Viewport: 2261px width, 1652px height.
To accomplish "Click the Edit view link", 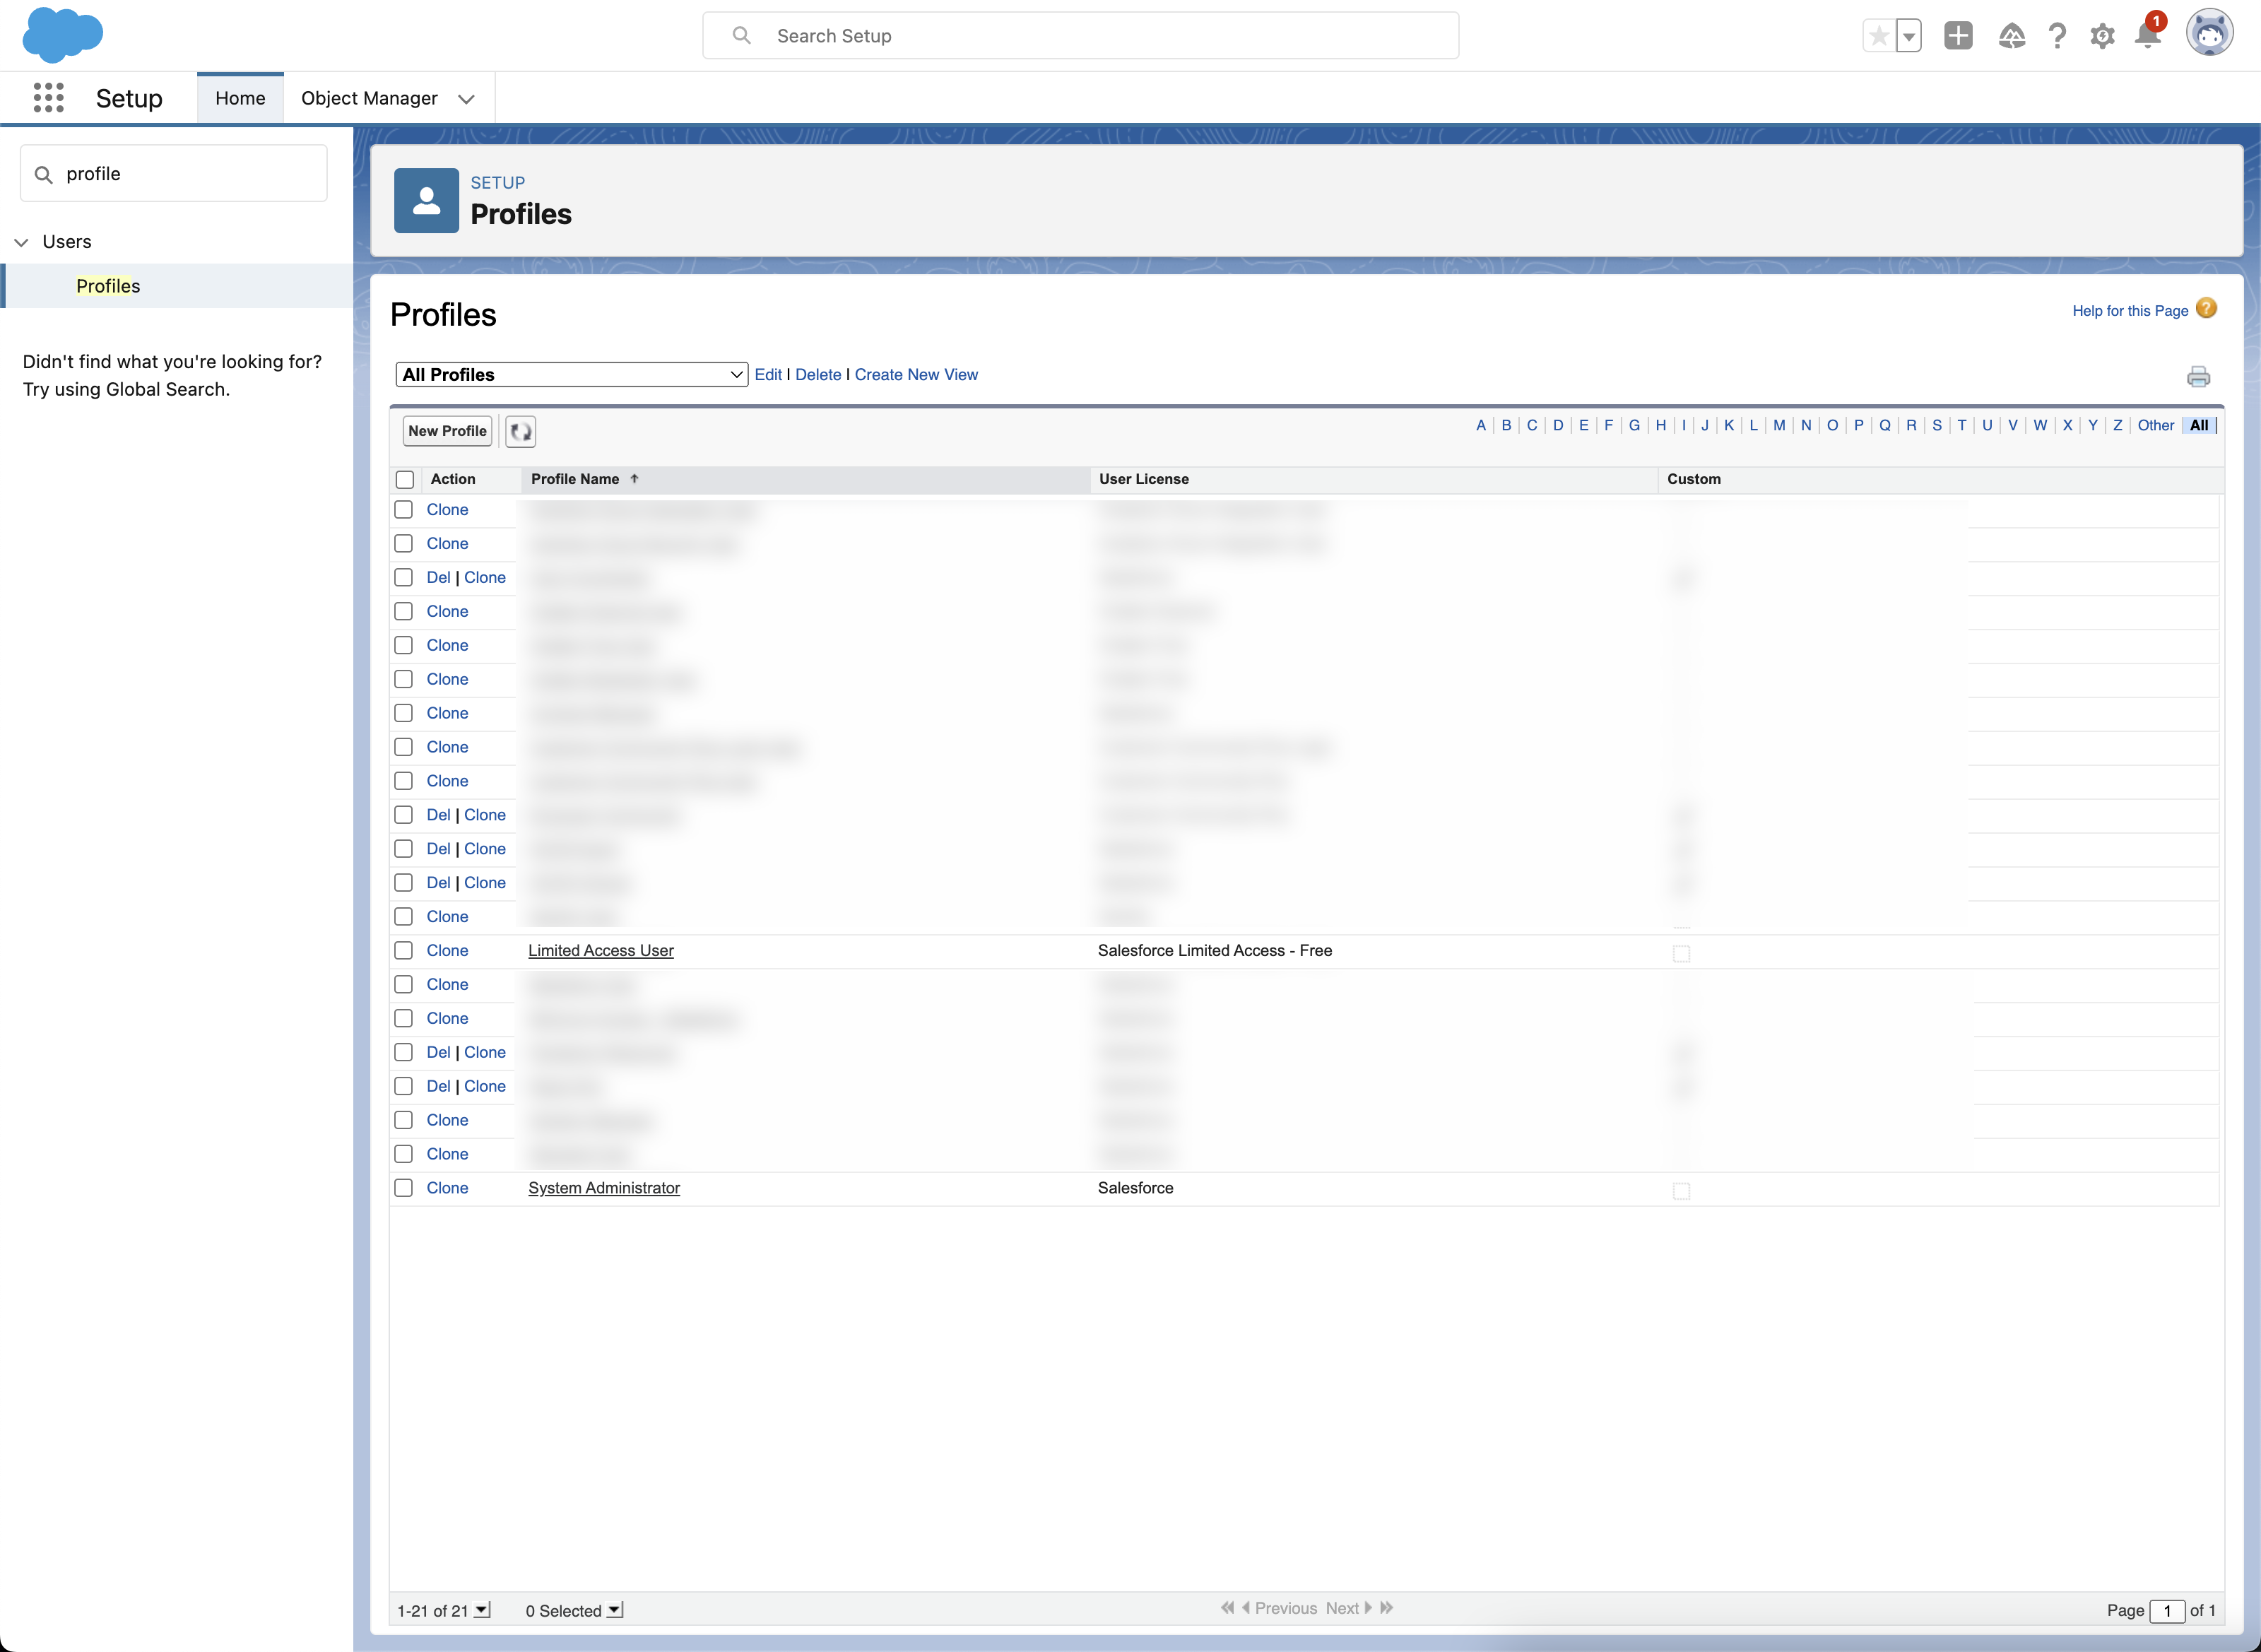I will (768, 374).
